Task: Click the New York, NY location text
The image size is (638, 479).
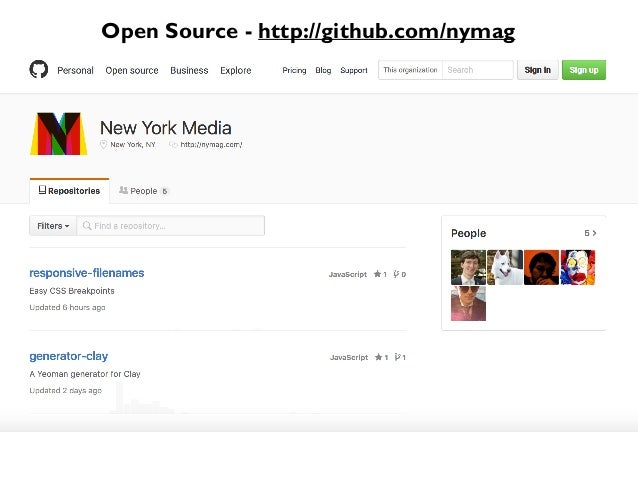Action: tap(133, 144)
